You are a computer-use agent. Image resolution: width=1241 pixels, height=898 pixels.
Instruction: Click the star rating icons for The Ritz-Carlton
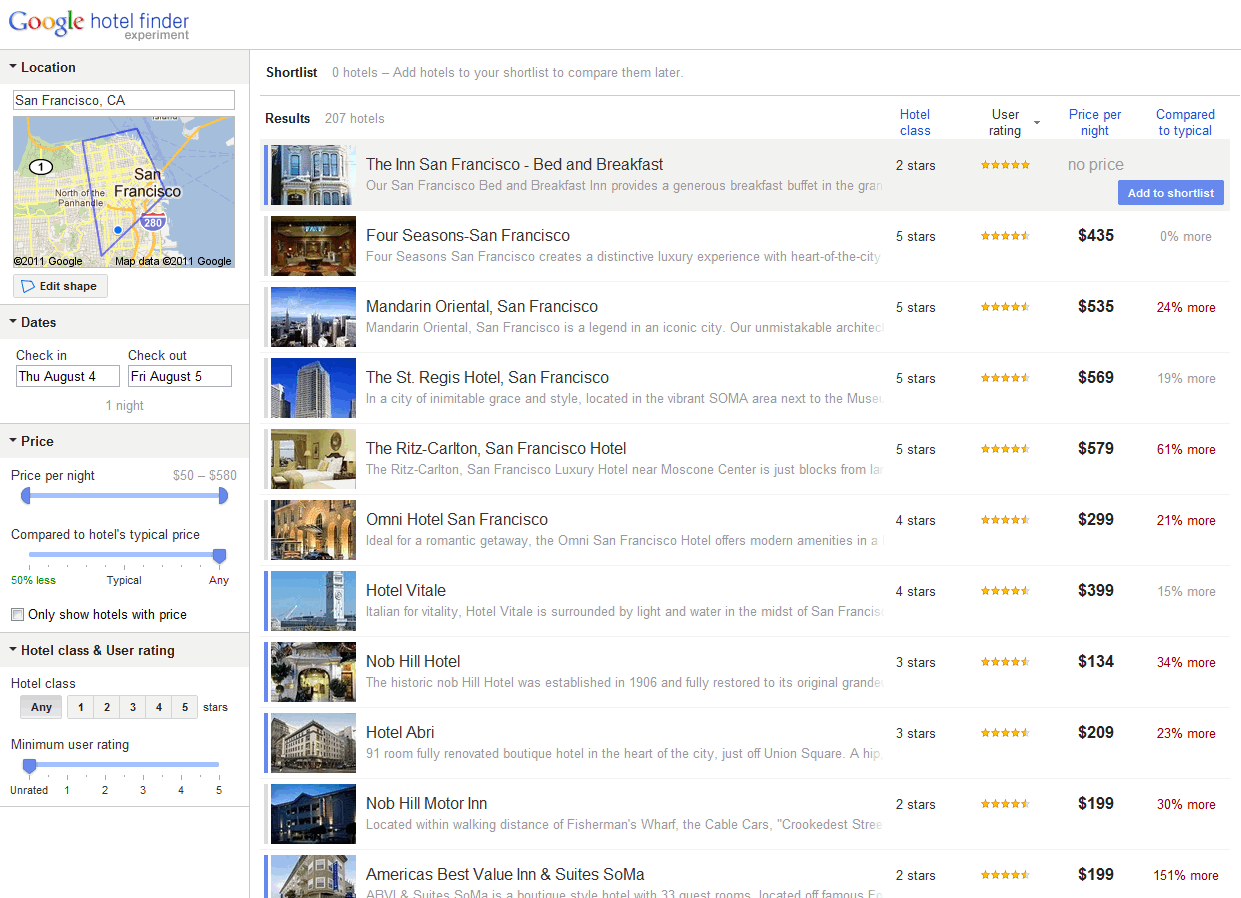pos(1004,448)
